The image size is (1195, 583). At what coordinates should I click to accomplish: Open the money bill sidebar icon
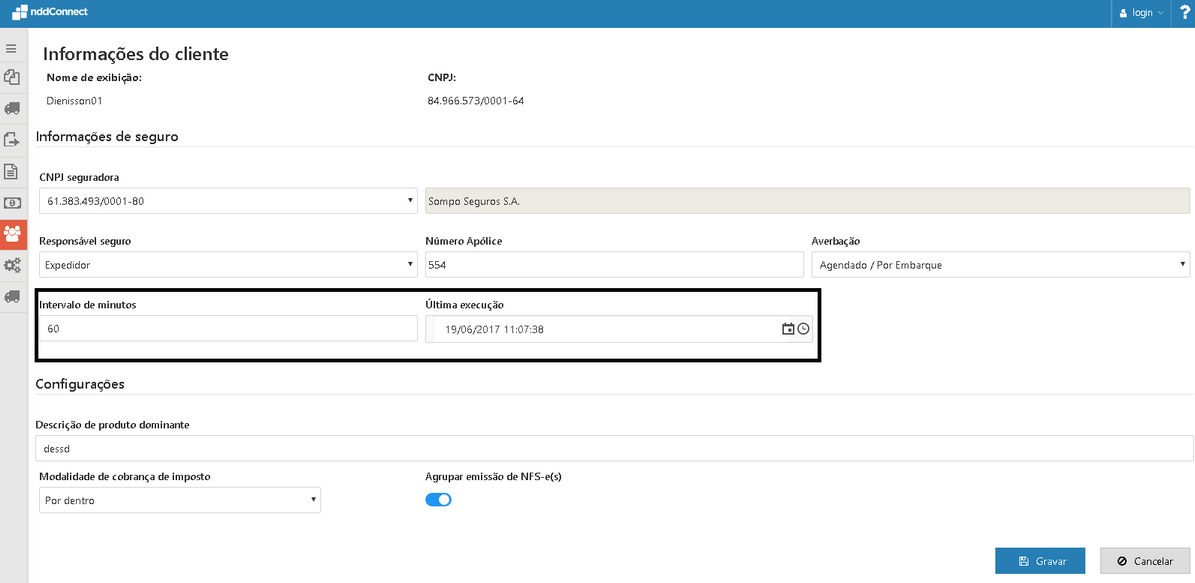(x=12, y=203)
